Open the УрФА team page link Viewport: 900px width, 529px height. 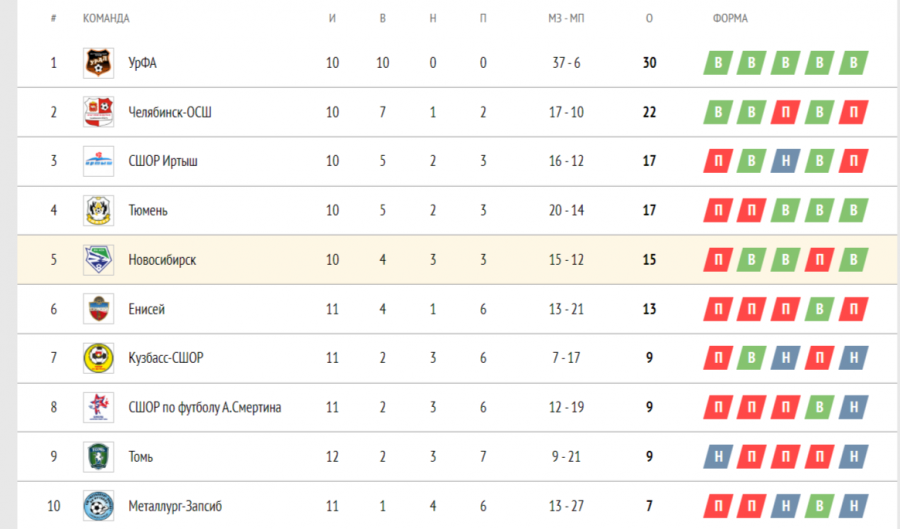click(142, 63)
